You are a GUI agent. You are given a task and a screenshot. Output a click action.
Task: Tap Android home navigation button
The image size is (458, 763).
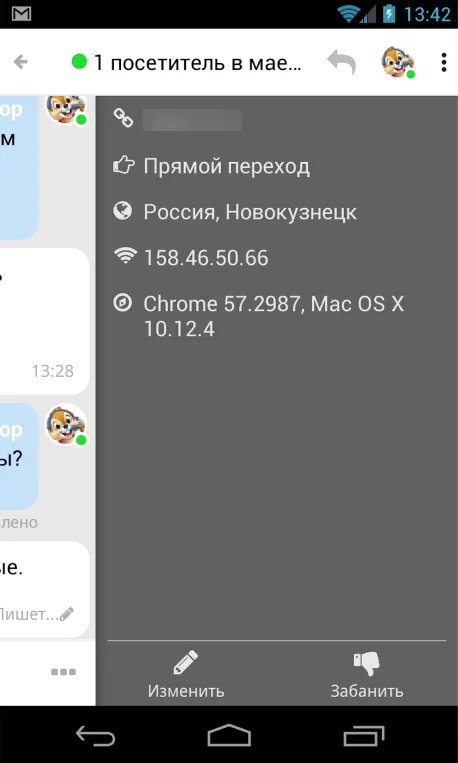click(x=229, y=735)
